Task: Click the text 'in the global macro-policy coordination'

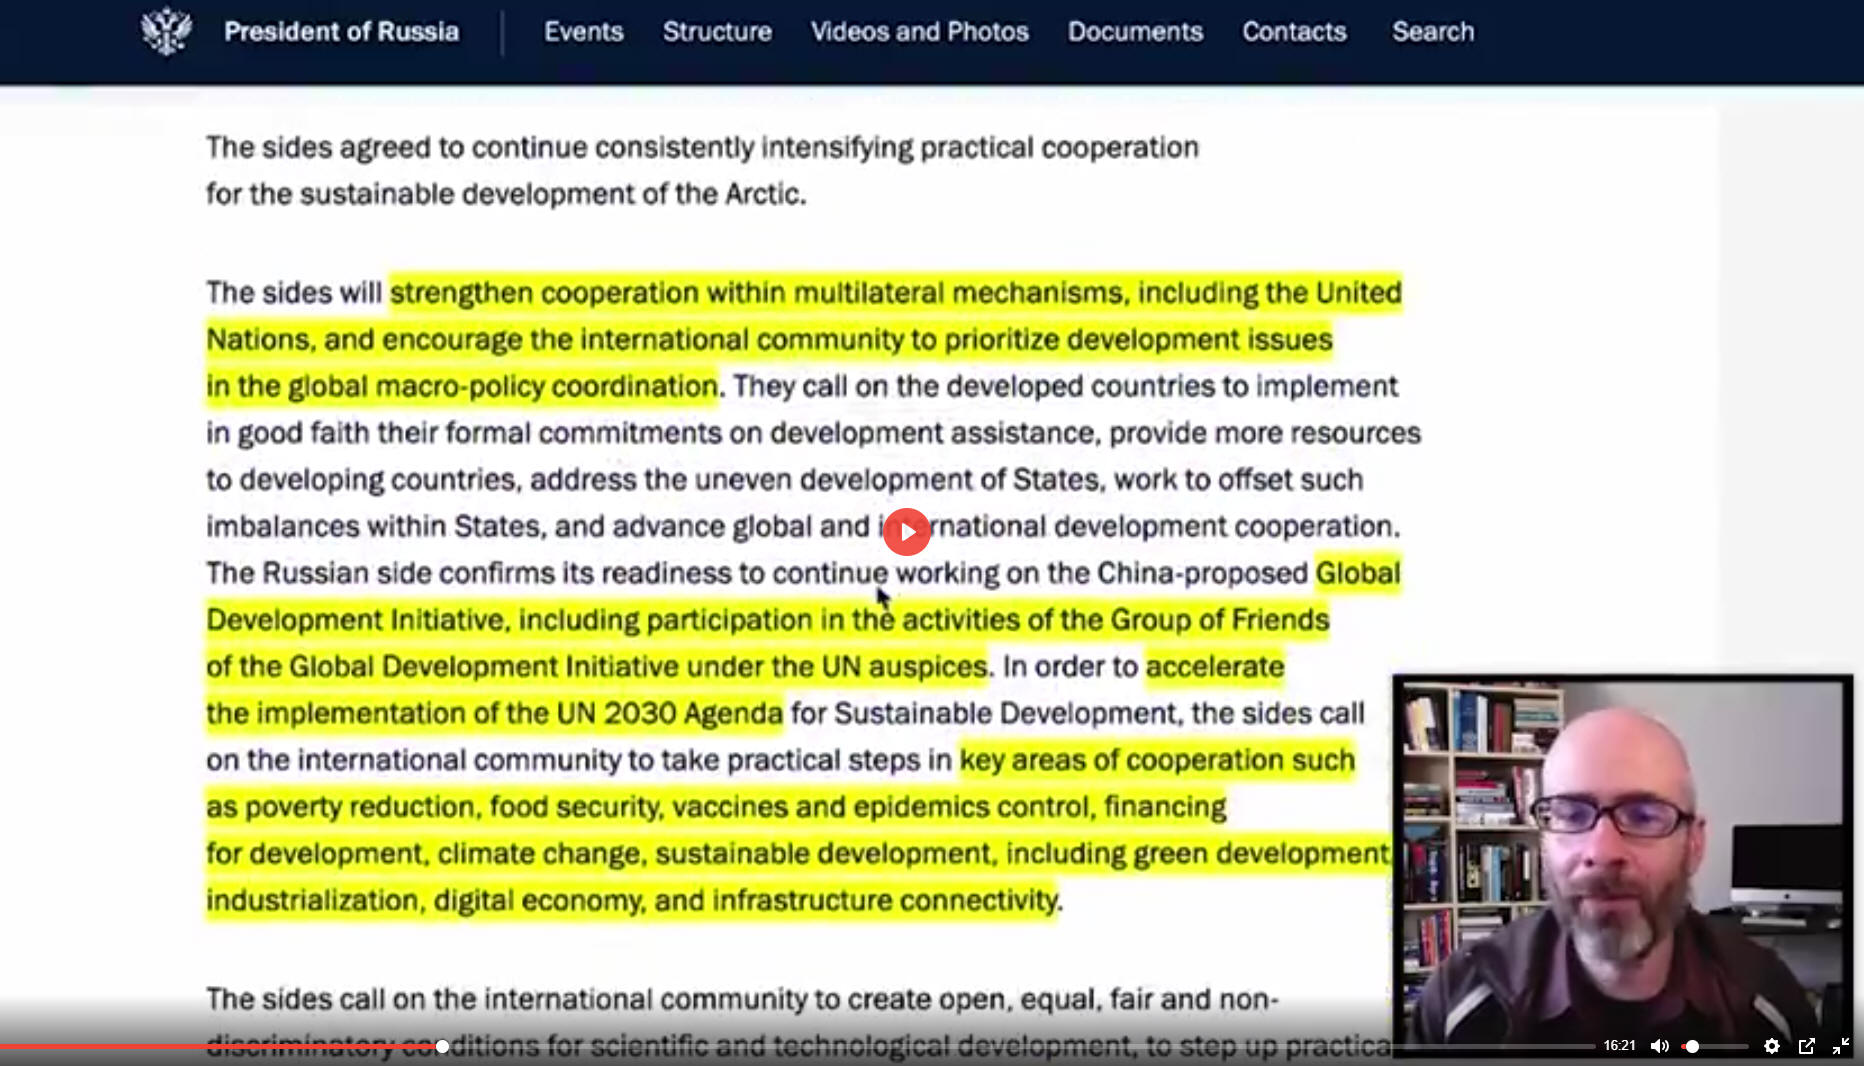Action: (462, 386)
